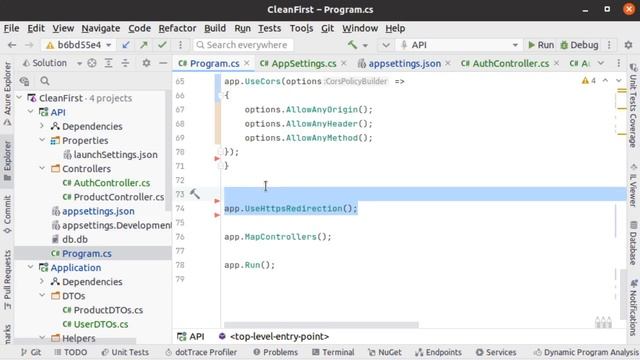640x360 pixels.
Task: Open the VCS more options dots
Action: (x=180, y=45)
